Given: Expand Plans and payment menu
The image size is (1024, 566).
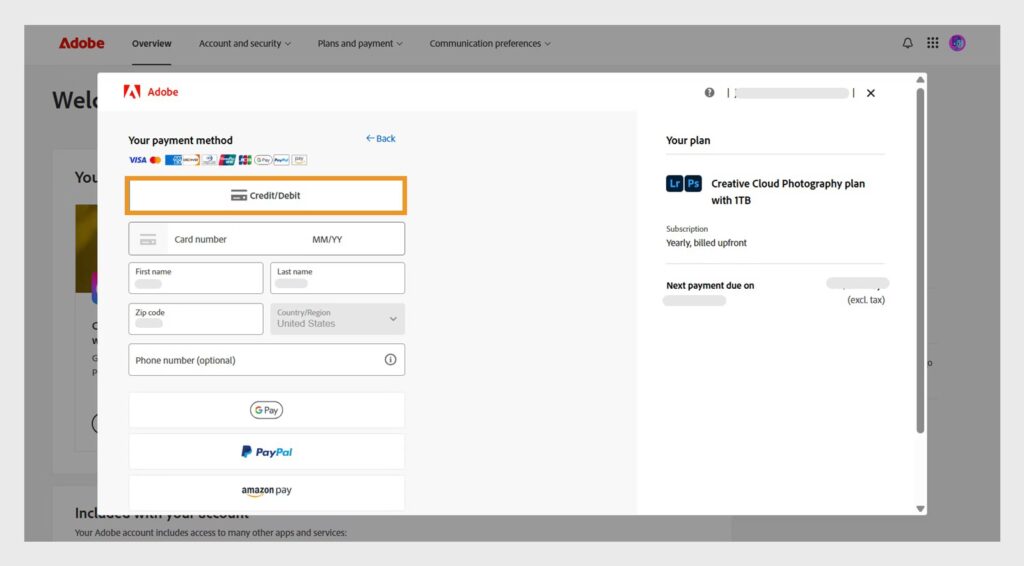Looking at the screenshot, I should (x=360, y=44).
